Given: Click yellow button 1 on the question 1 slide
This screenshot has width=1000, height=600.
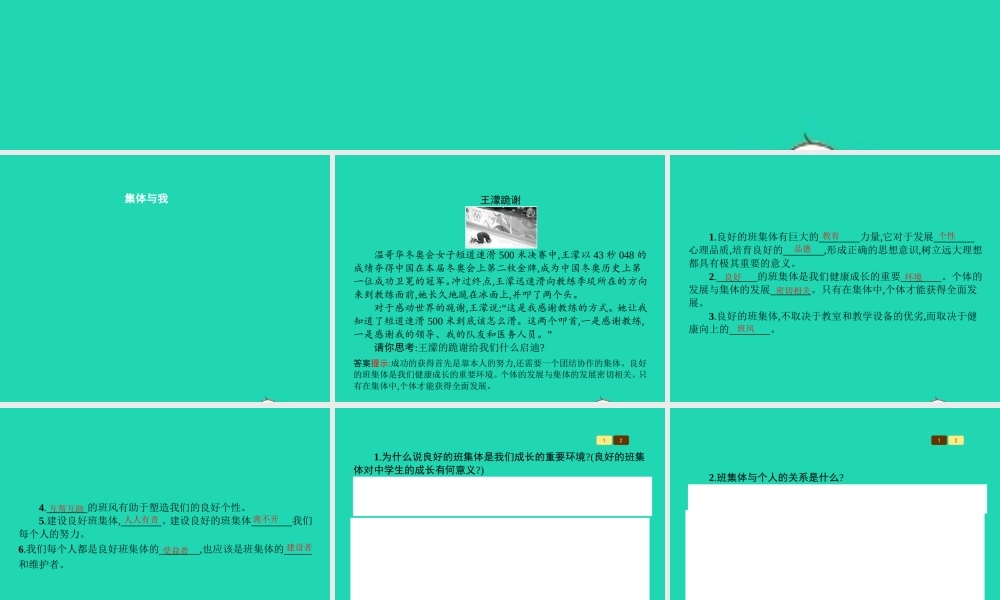Looking at the screenshot, I should [x=604, y=440].
